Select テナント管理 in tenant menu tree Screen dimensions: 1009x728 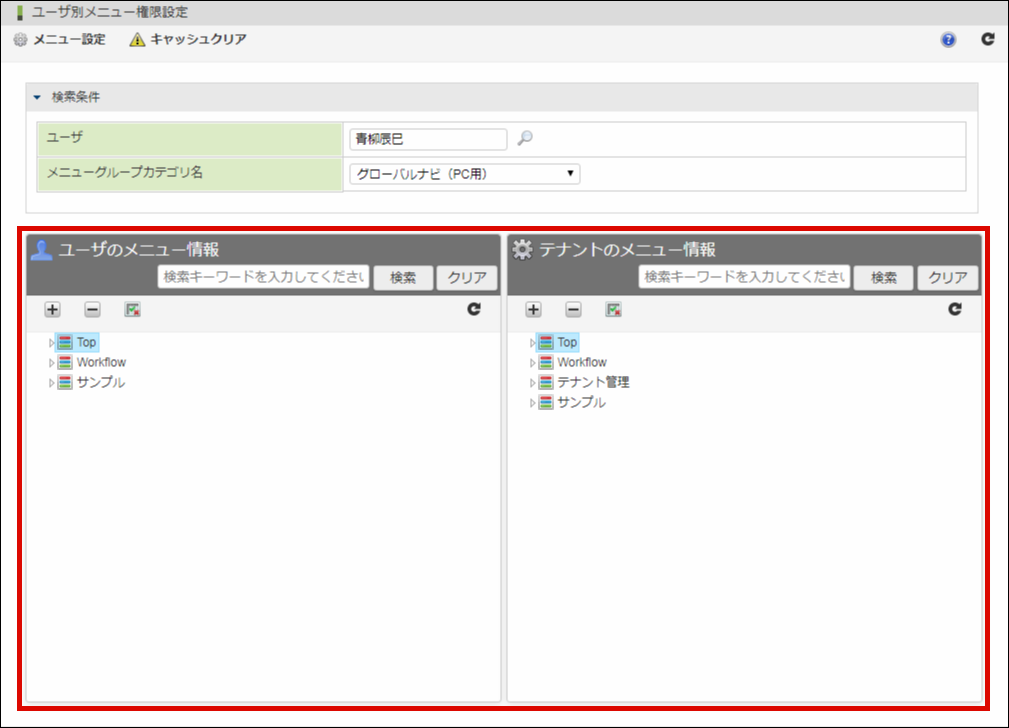click(584, 382)
